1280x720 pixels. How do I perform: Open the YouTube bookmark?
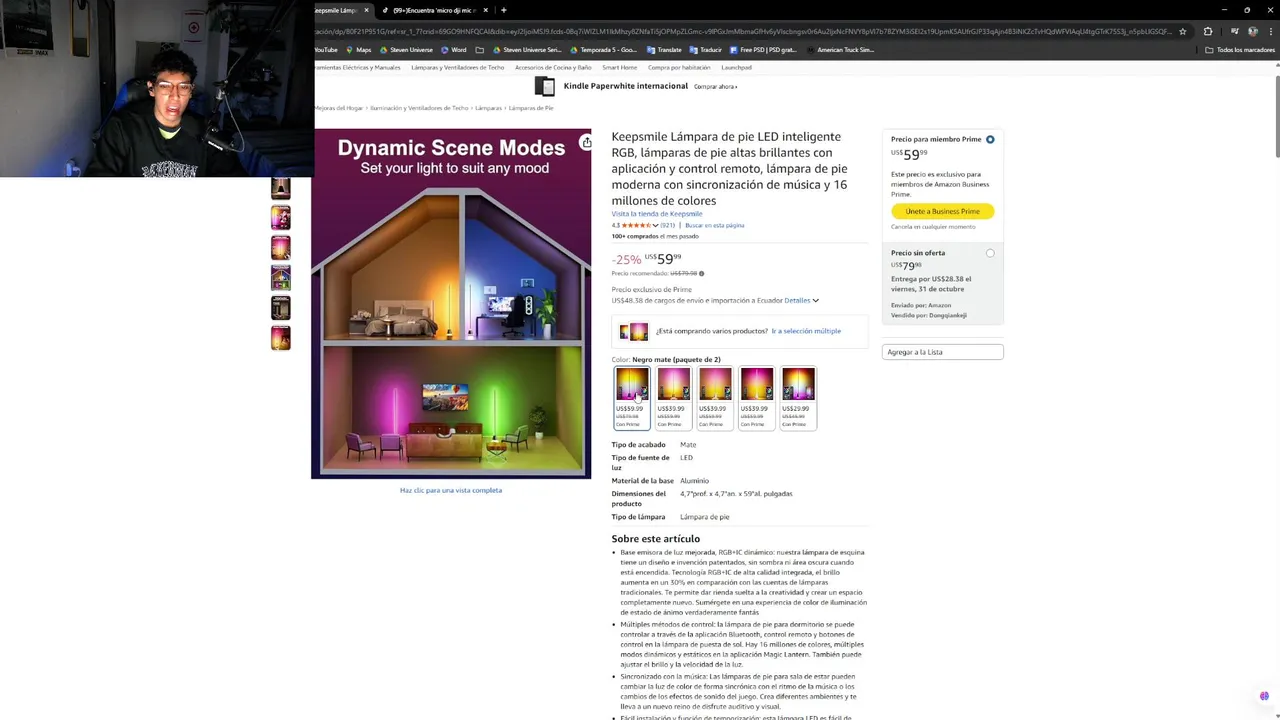click(x=326, y=50)
